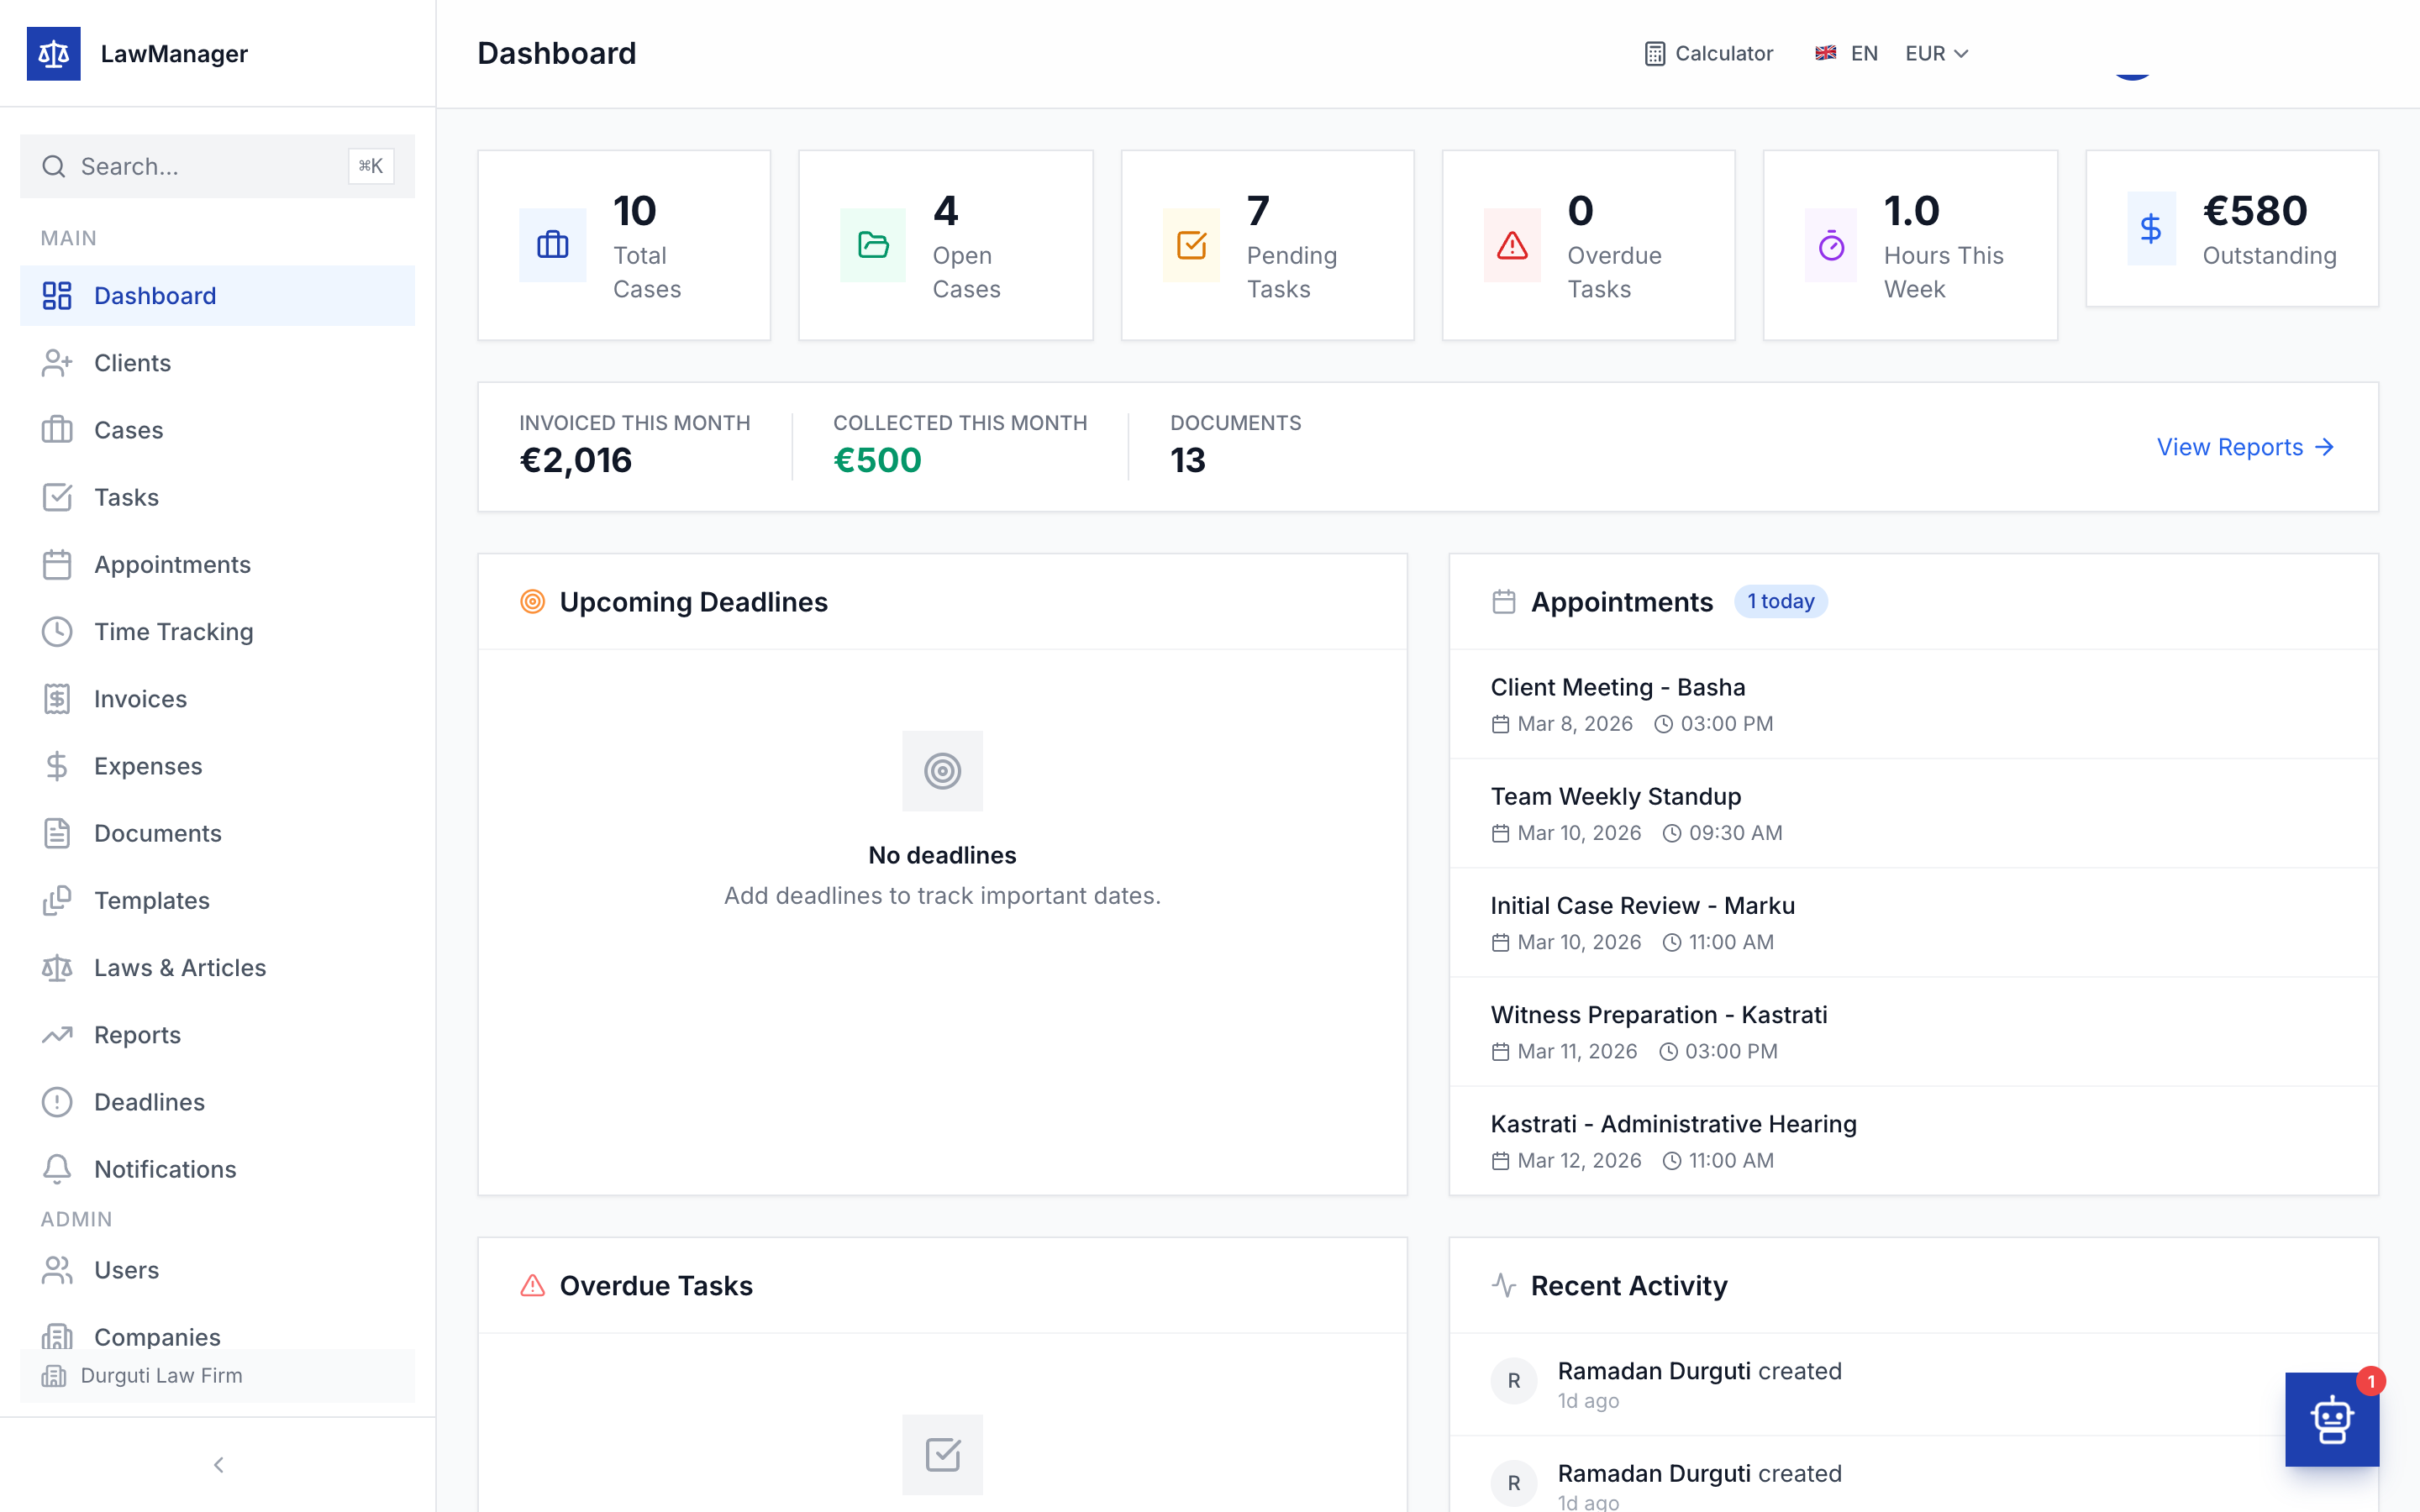Click the briefcase icon on Total Cases card

click(552, 245)
